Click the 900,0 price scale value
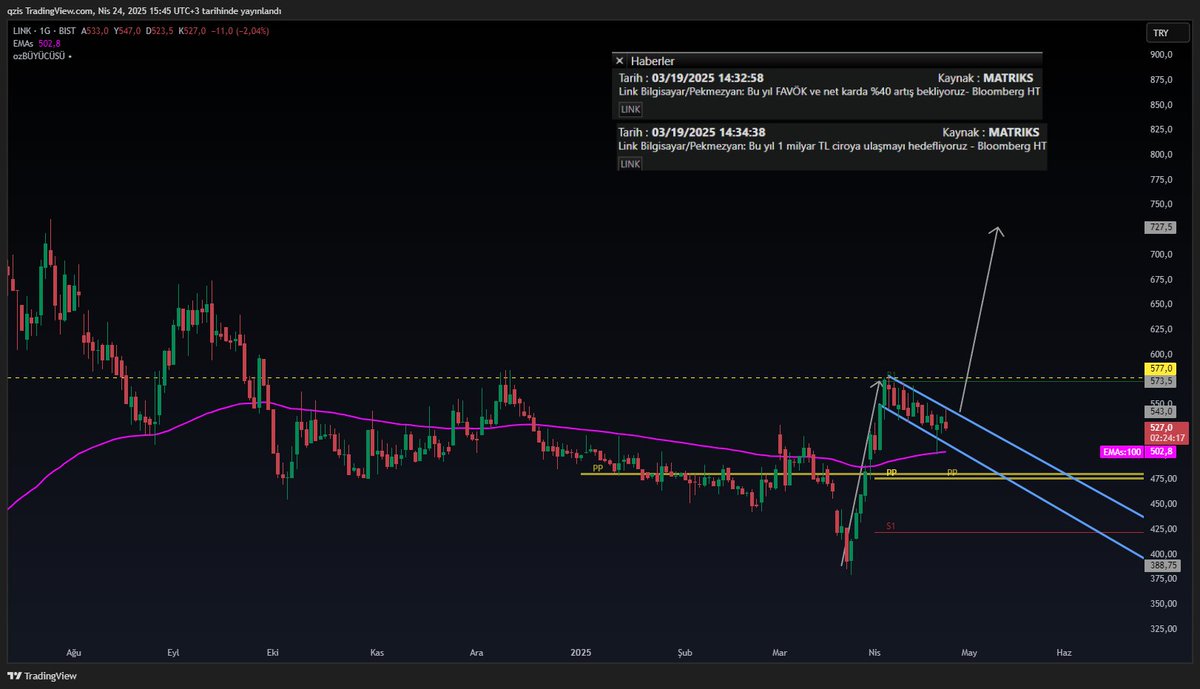The image size is (1200, 689). point(1160,55)
